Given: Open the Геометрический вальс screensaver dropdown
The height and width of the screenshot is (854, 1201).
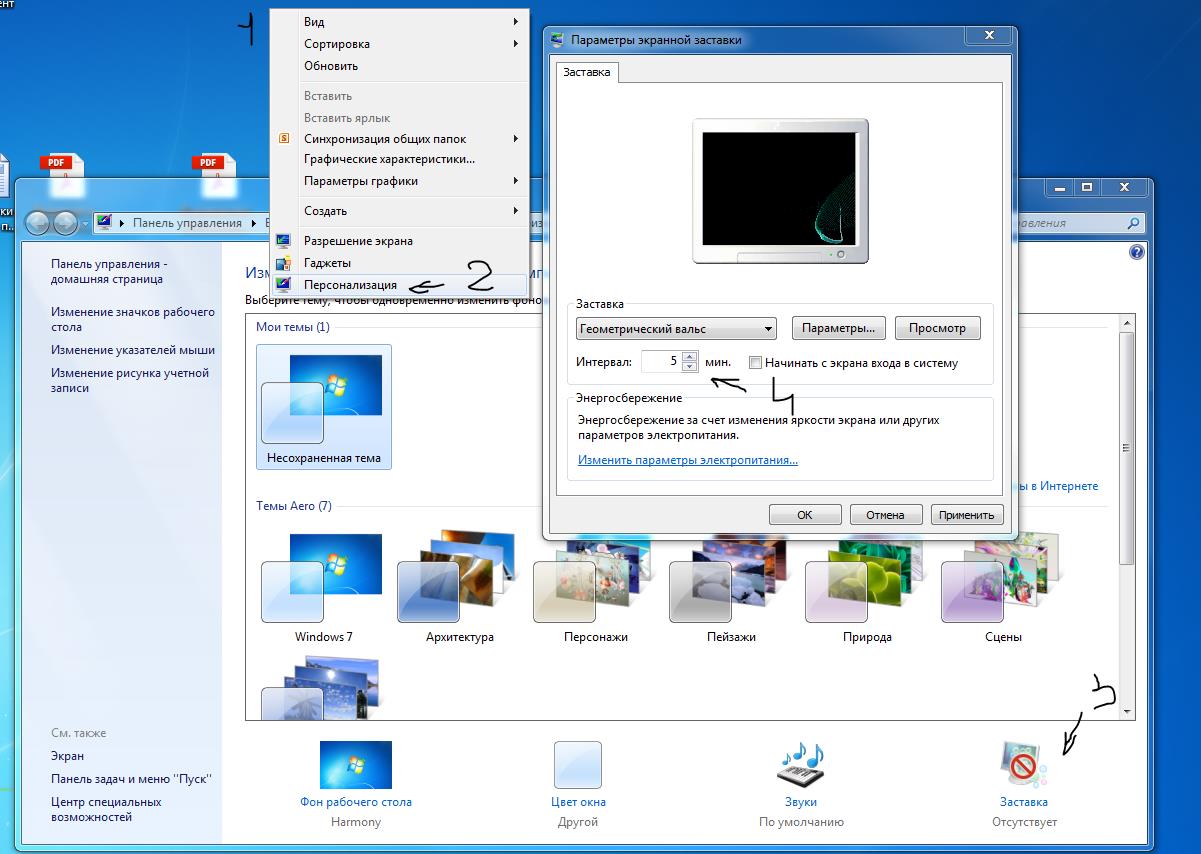Looking at the screenshot, I should coord(677,328).
